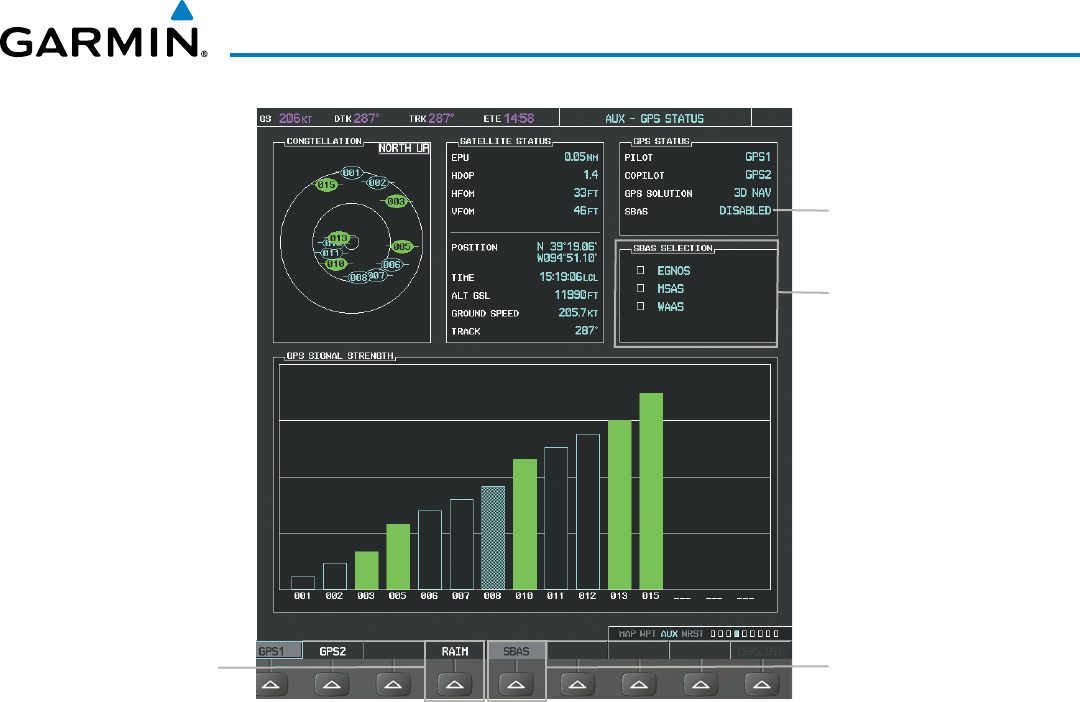Click the signal bar for satellite 003
Screen dimensions: 1080x702
pyautogui.click(x=366, y=570)
